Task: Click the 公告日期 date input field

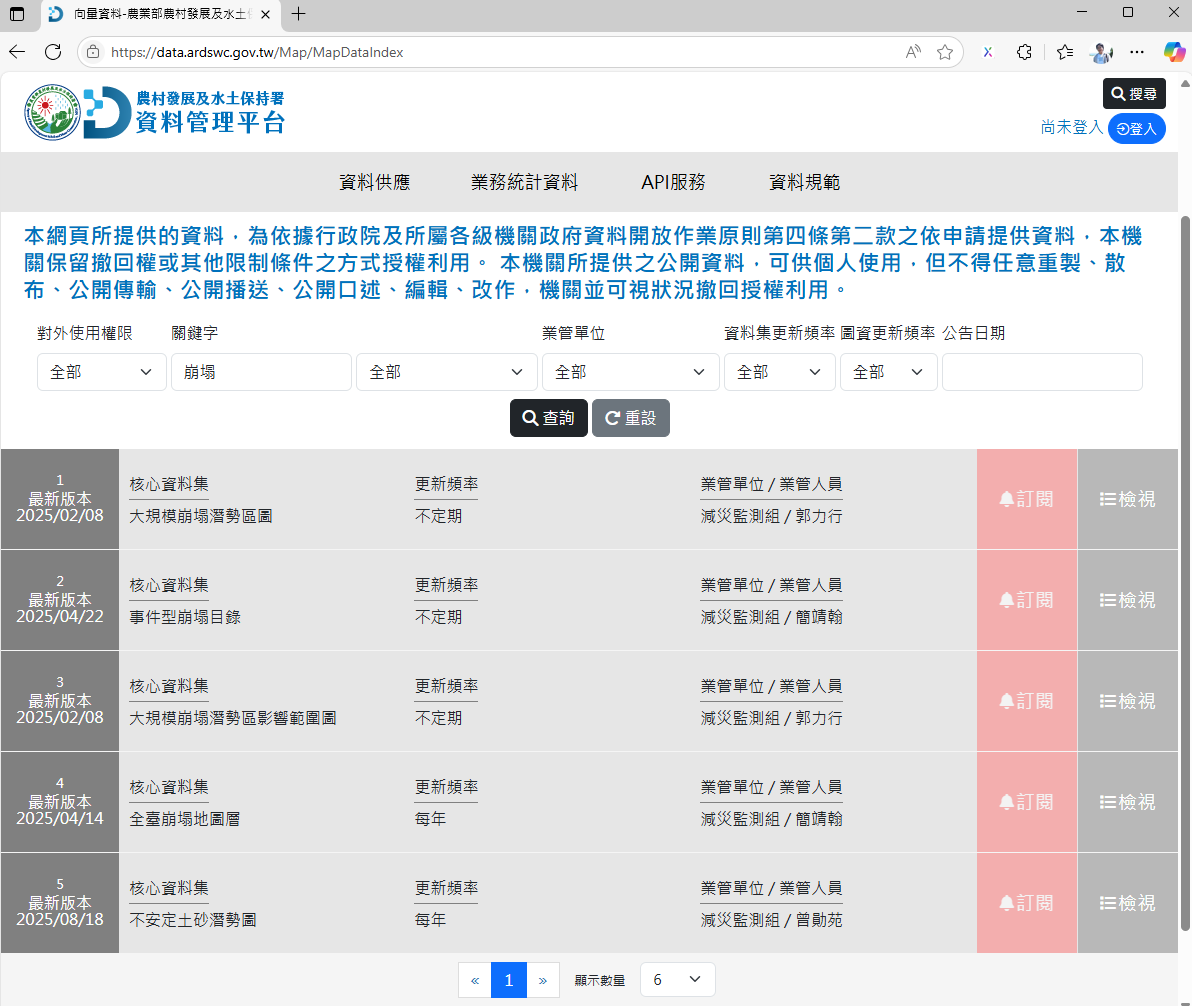Action: 1042,371
